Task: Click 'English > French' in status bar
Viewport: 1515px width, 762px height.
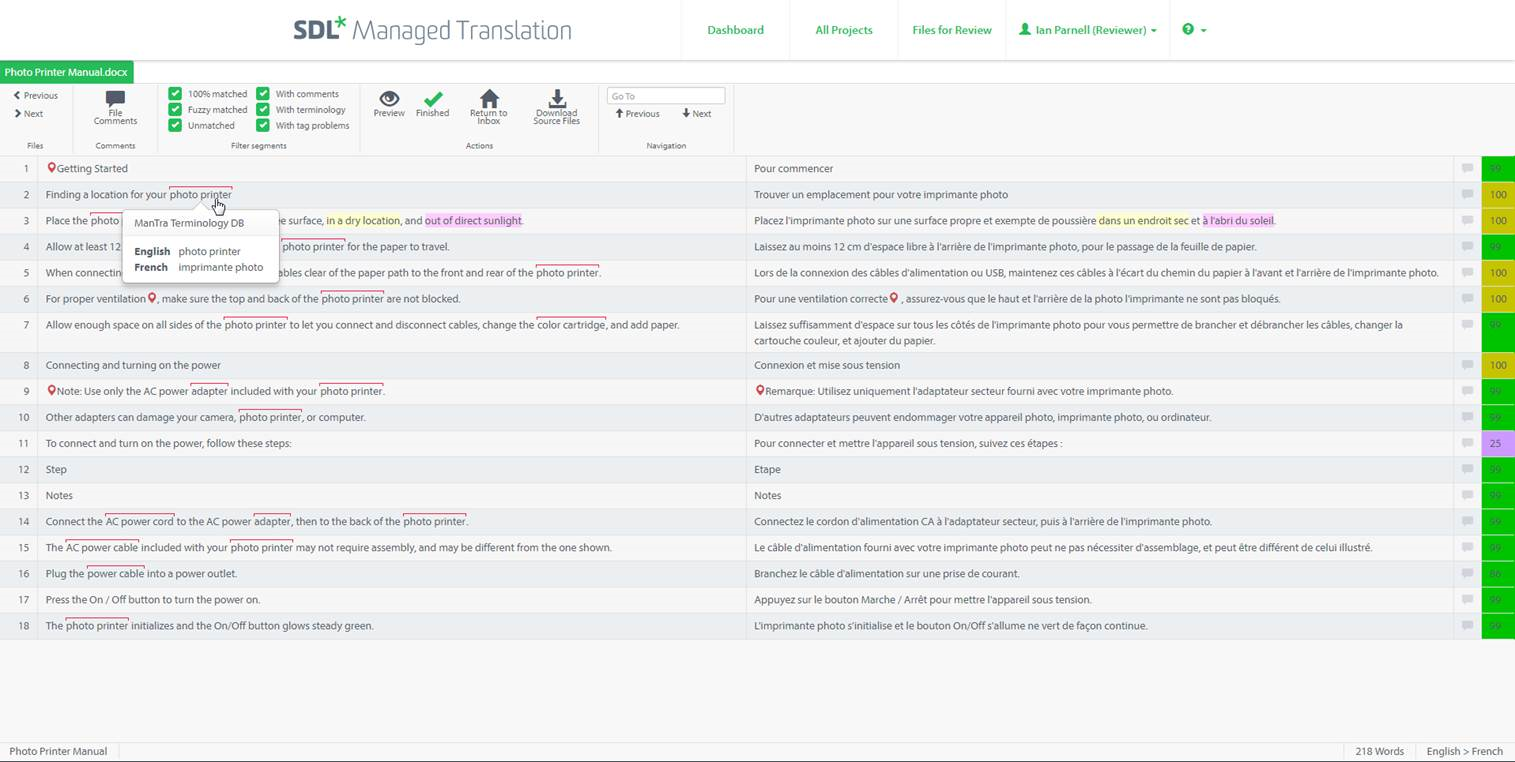Action: pyautogui.click(x=1464, y=751)
